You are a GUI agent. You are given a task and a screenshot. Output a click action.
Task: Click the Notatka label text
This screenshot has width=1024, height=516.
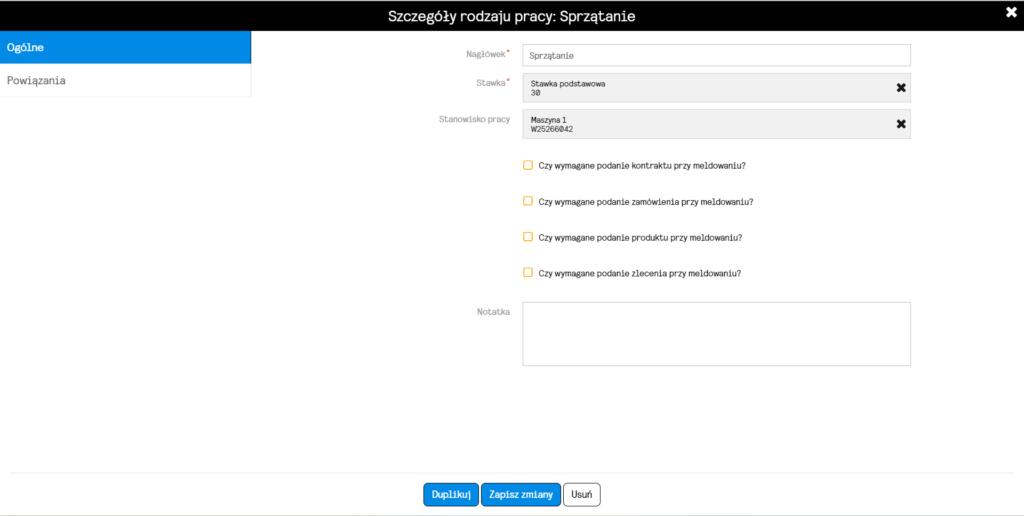click(x=493, y=312)
